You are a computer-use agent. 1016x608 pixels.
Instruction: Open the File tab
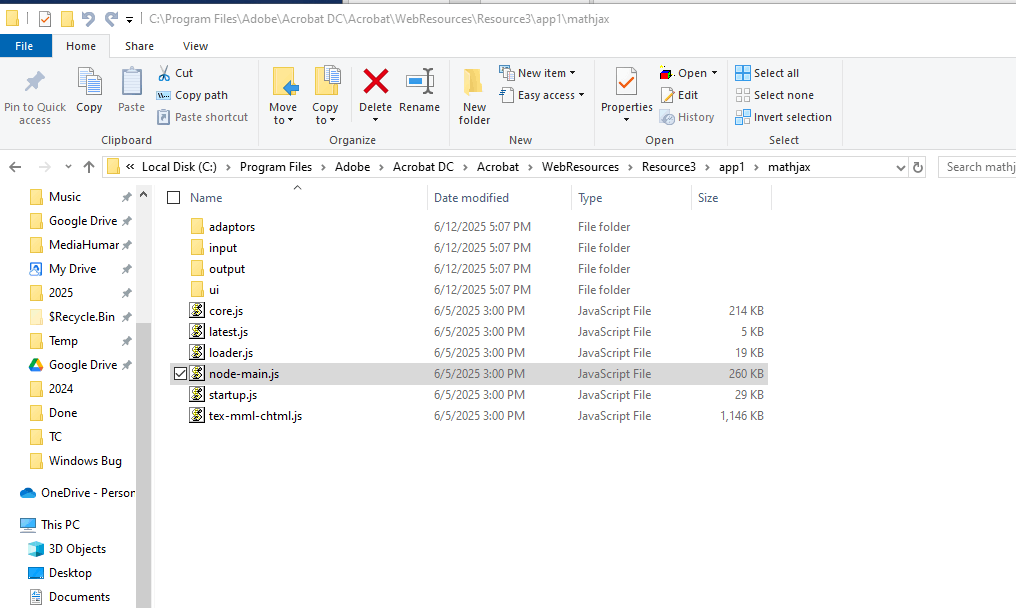click(25, 46)
